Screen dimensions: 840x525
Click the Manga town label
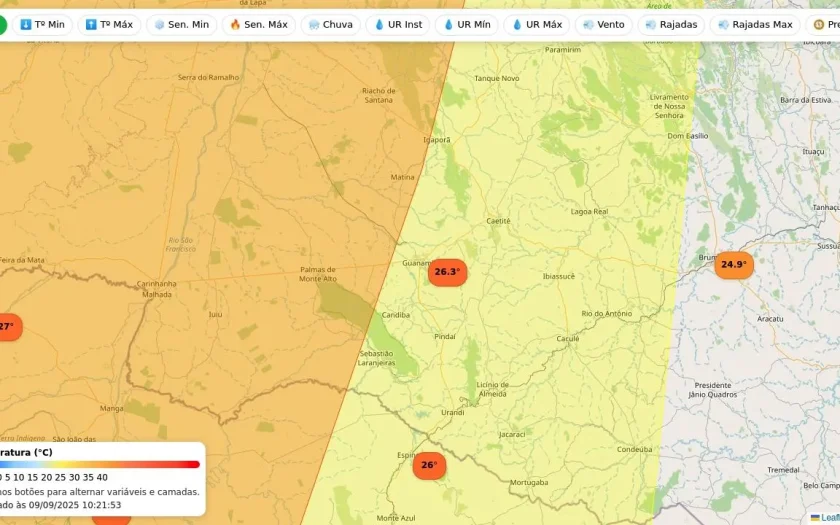(x=111, y=408)
